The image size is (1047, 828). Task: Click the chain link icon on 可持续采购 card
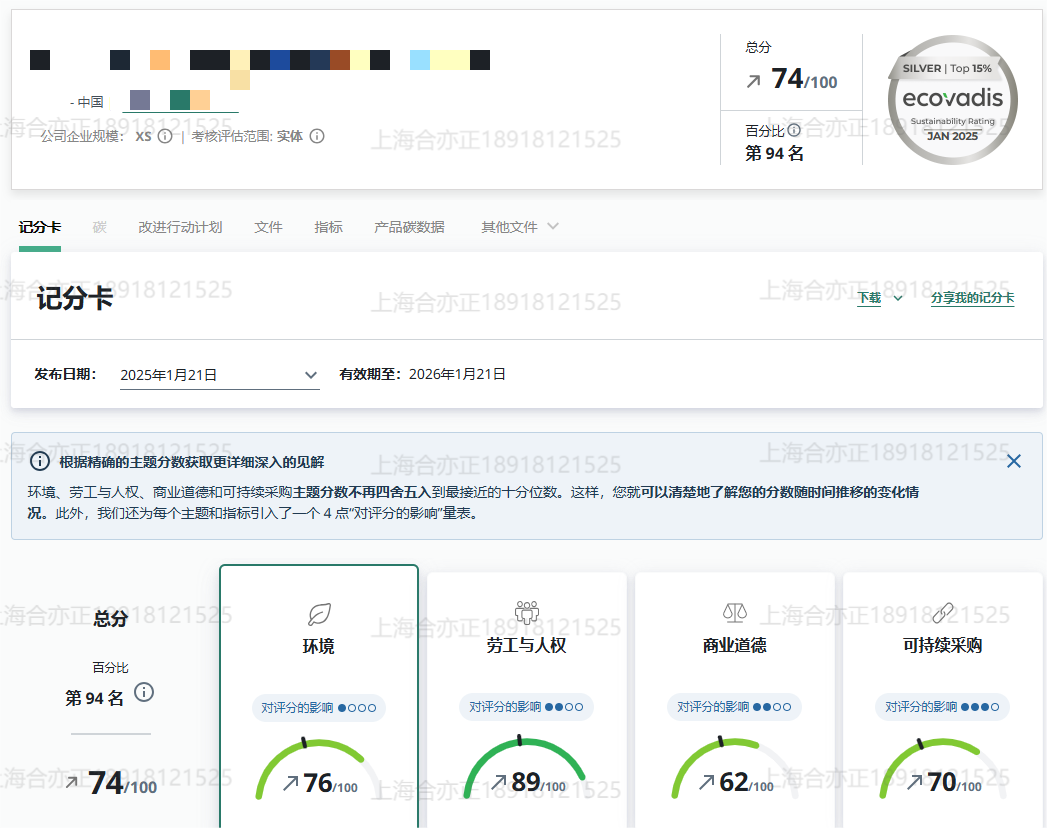(942, 612)
